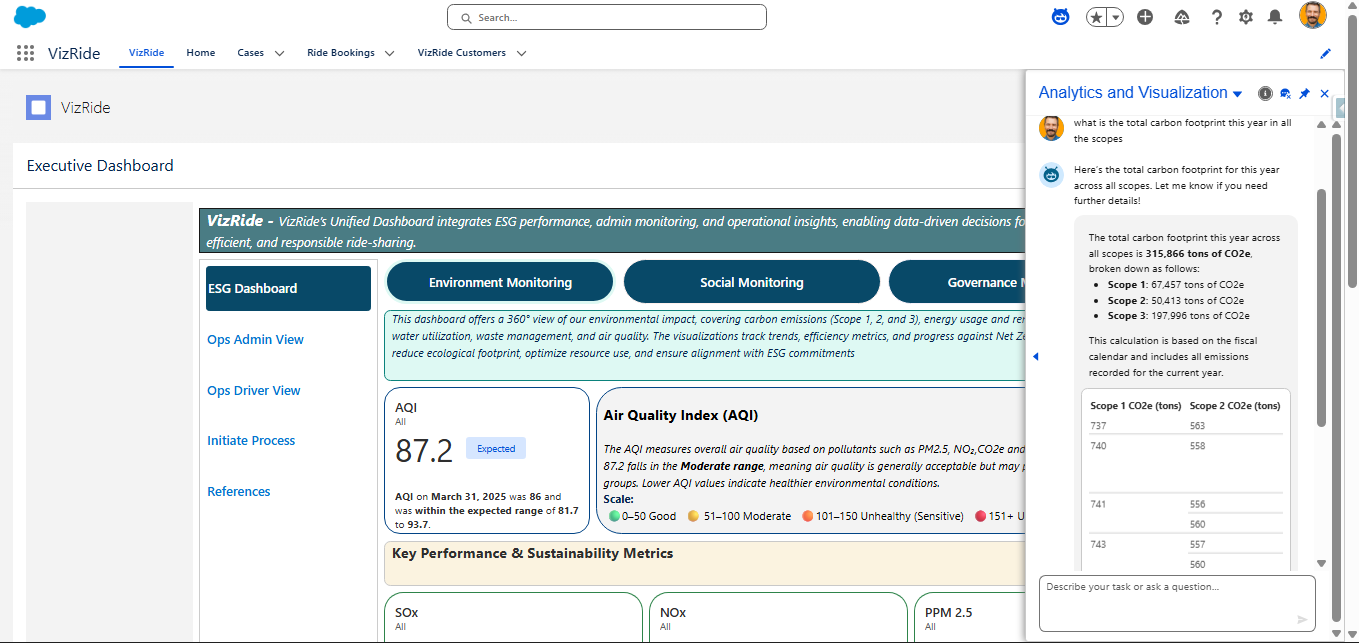The height and width of the screenshot is (643, 1359).
Task: Click the send message arrow icon
Action: click(x=1302, y=619)
